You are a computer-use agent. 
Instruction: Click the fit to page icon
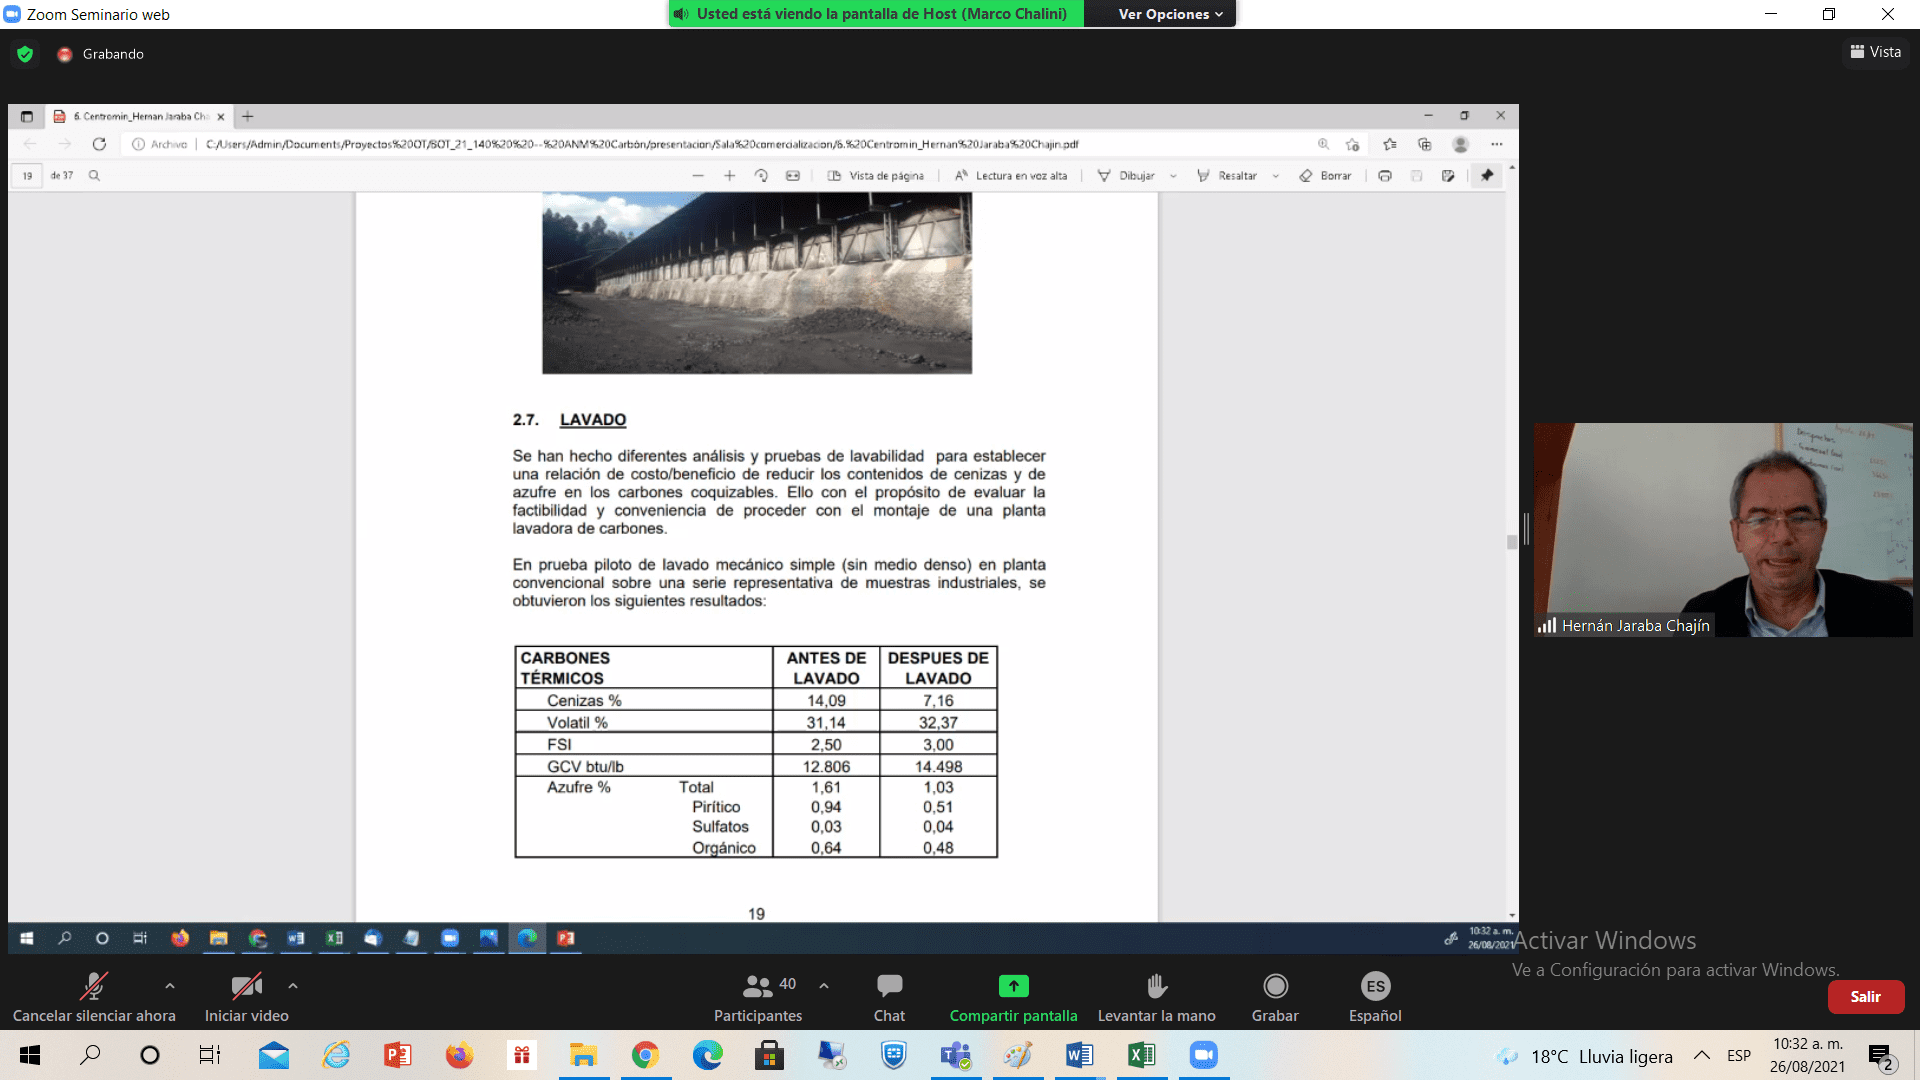tap(793, 176)
